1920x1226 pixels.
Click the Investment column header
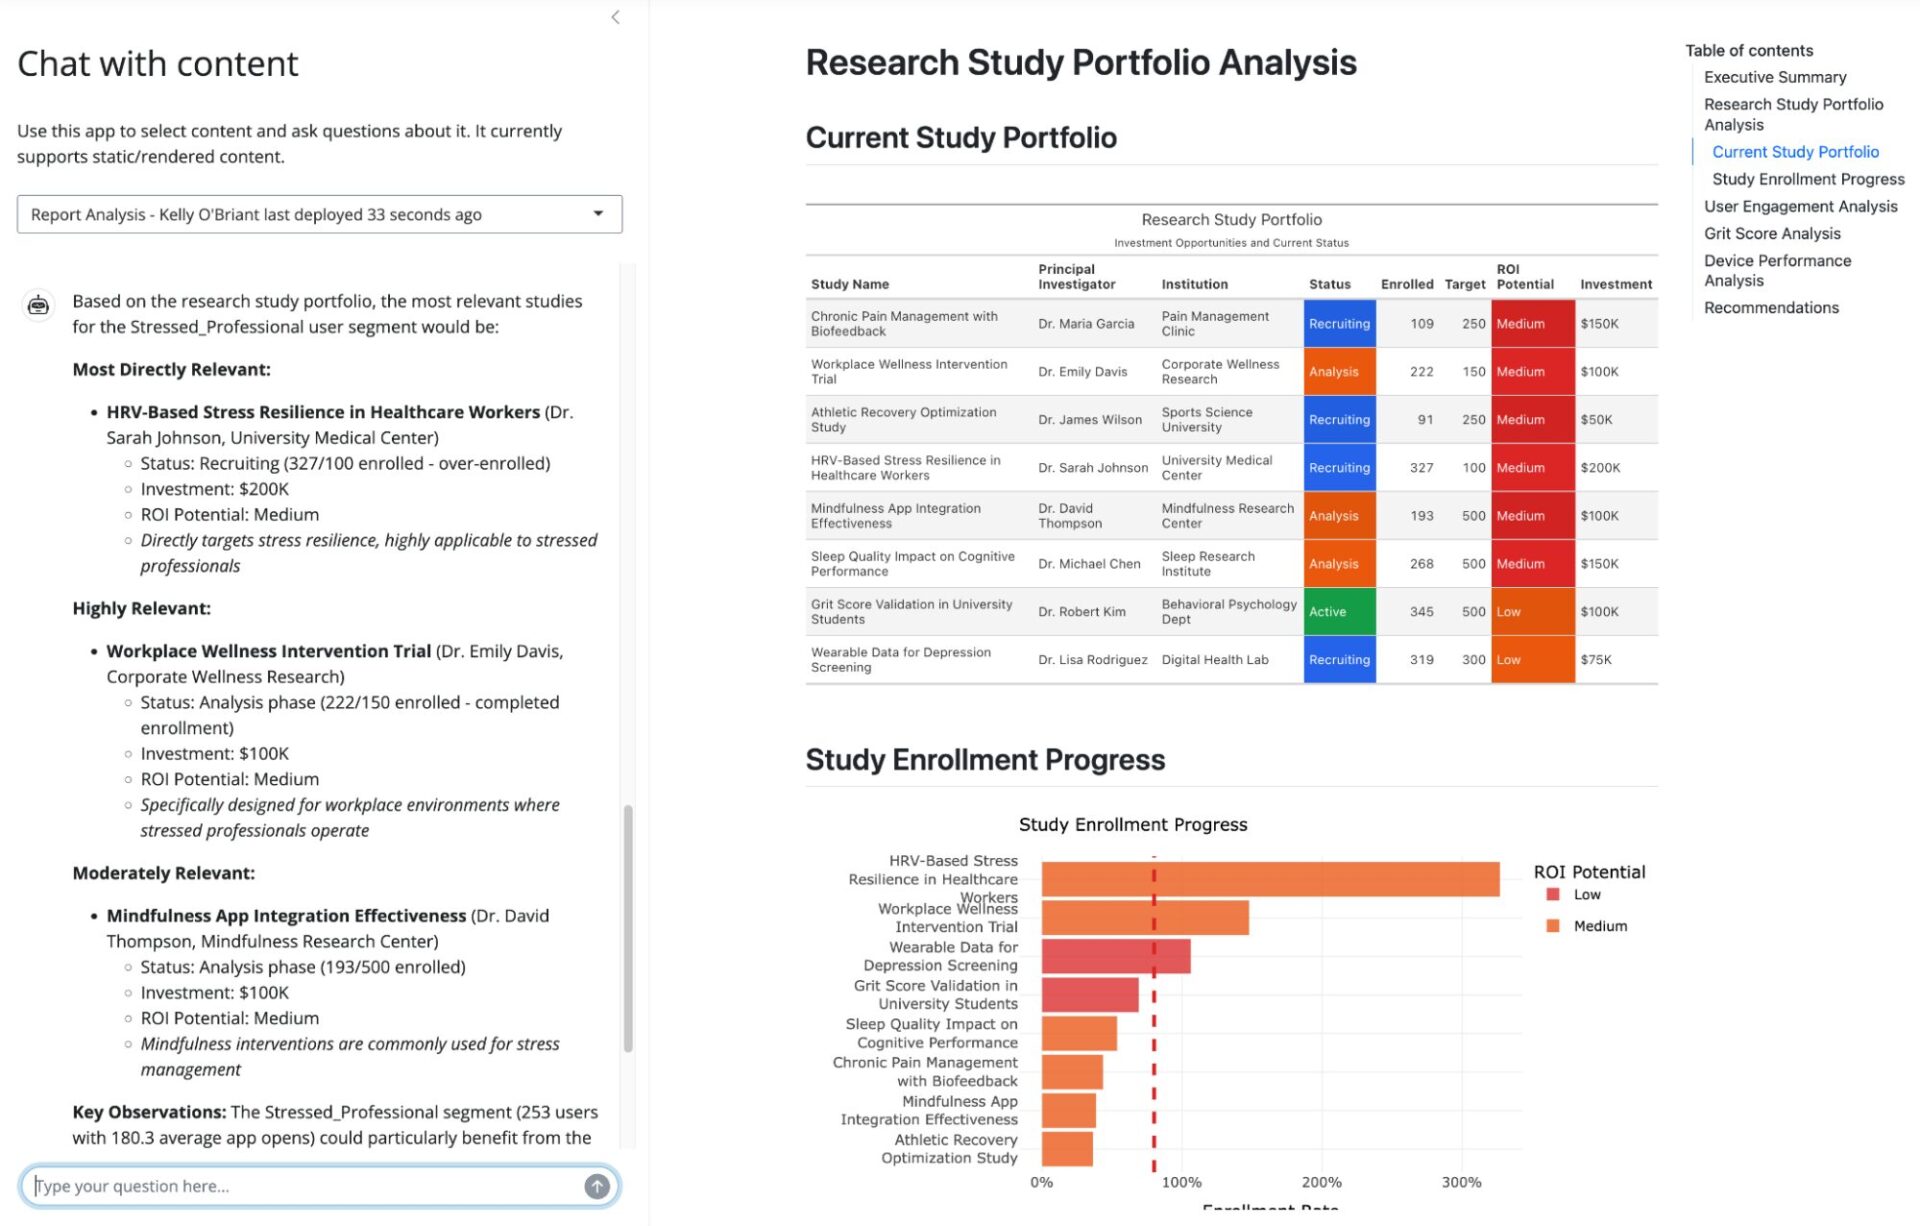tap(1615, 284)
